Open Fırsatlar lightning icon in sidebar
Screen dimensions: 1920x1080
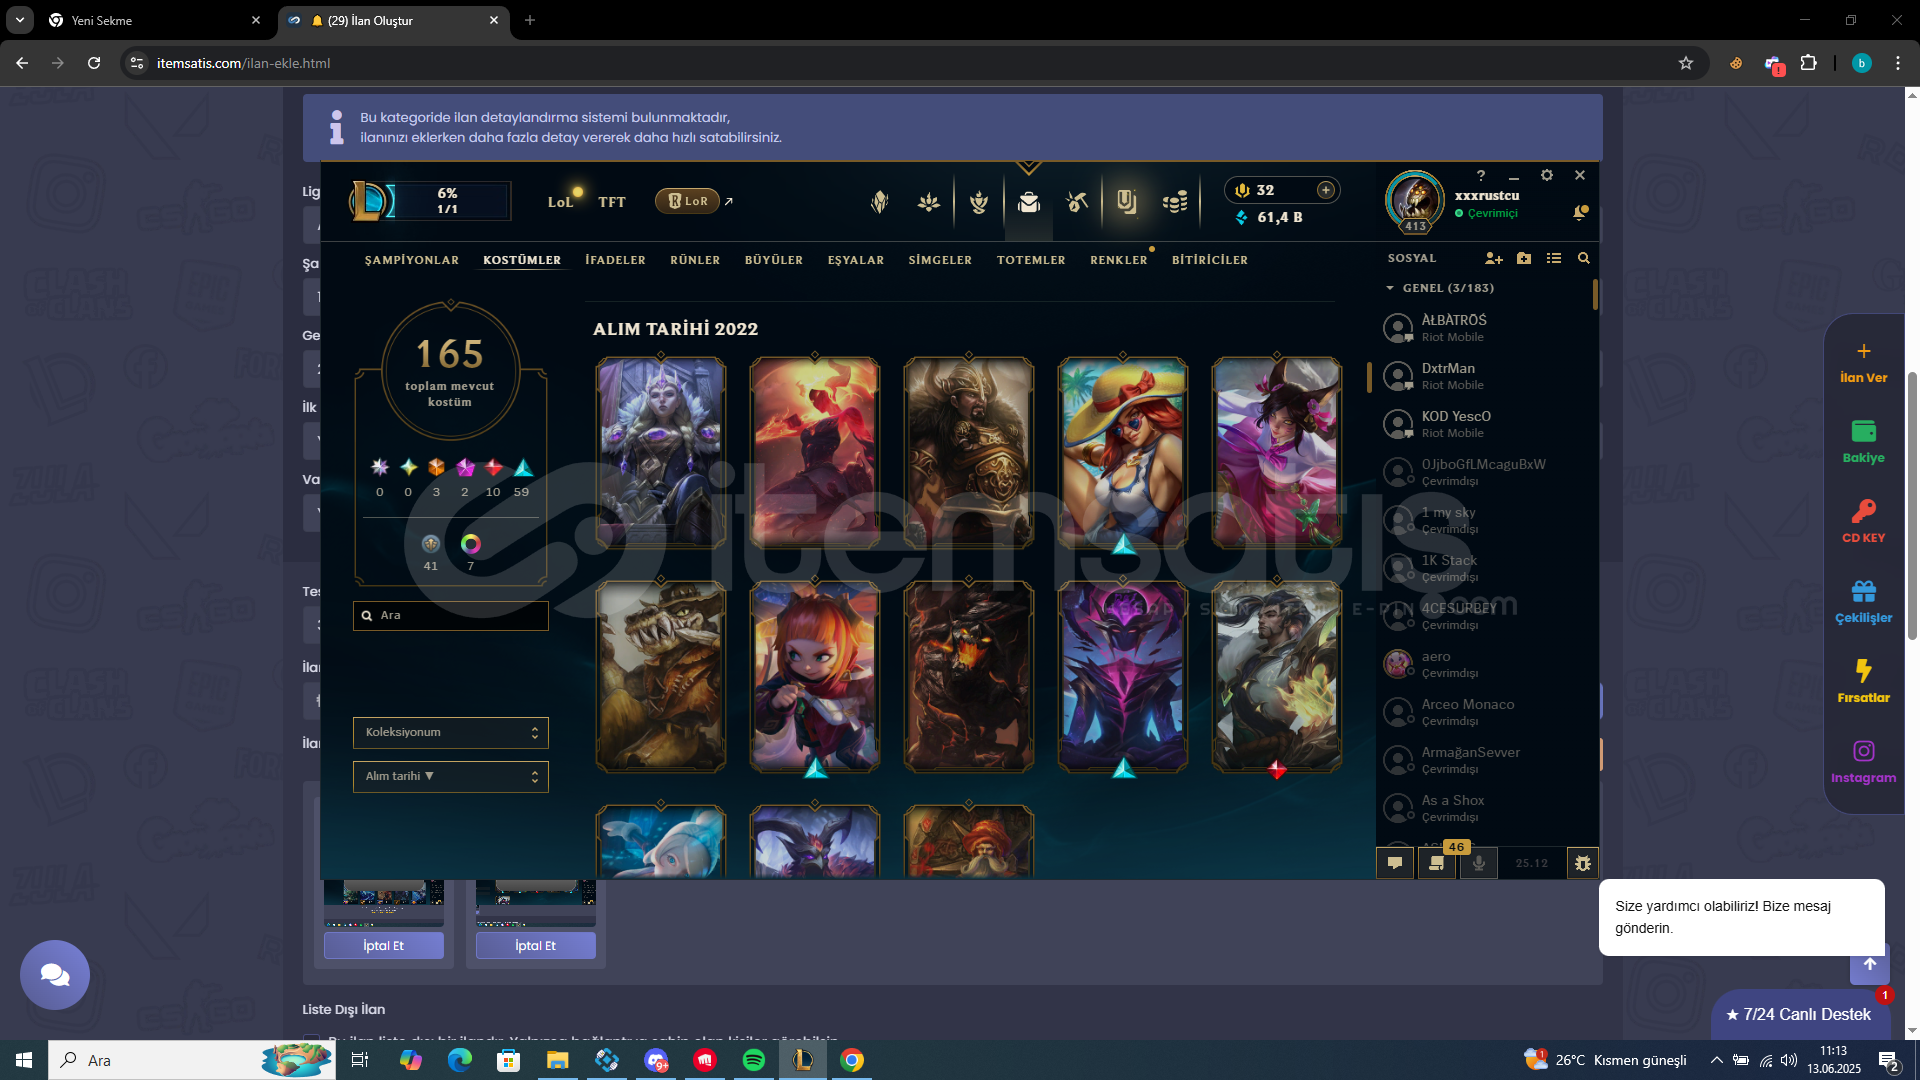tap(1864, 681)
